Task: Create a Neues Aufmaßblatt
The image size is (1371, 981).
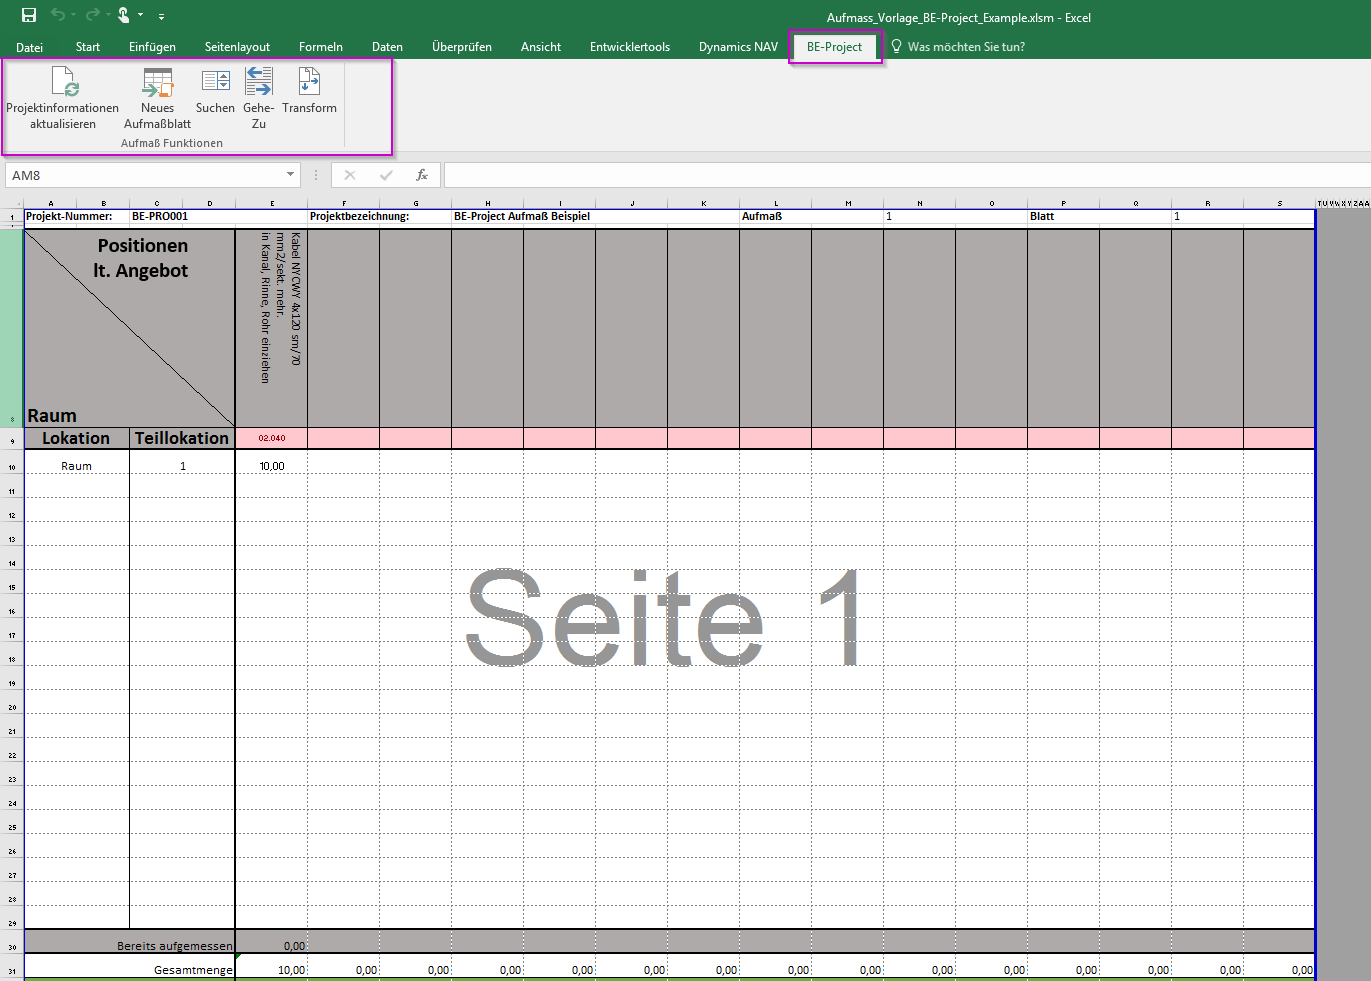Action: pos(157,83)
